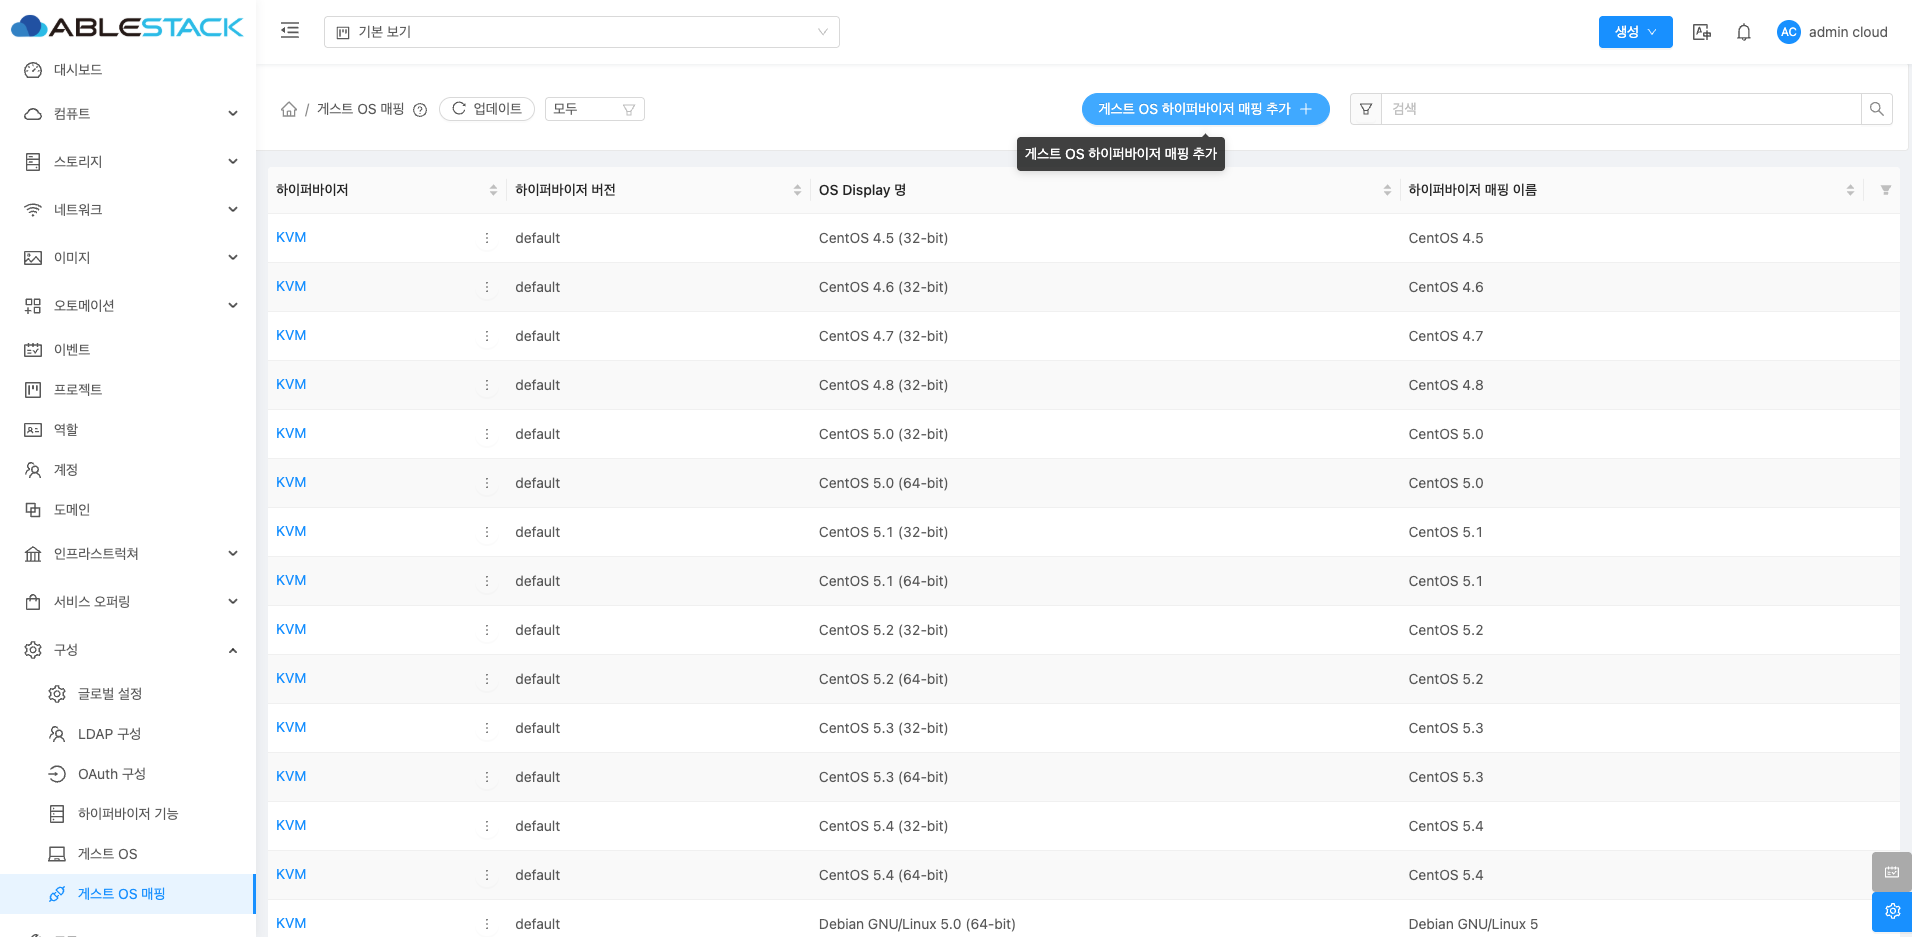This screenshot has width=1912, height=937.
Task: Click the 업데이트 refresh button
Action: 487,109
